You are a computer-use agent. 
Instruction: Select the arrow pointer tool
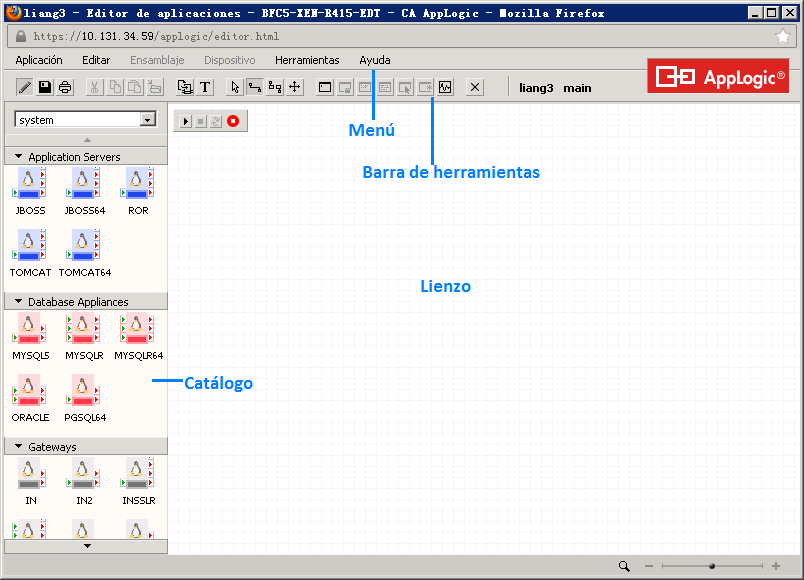(x=235, y=87)
